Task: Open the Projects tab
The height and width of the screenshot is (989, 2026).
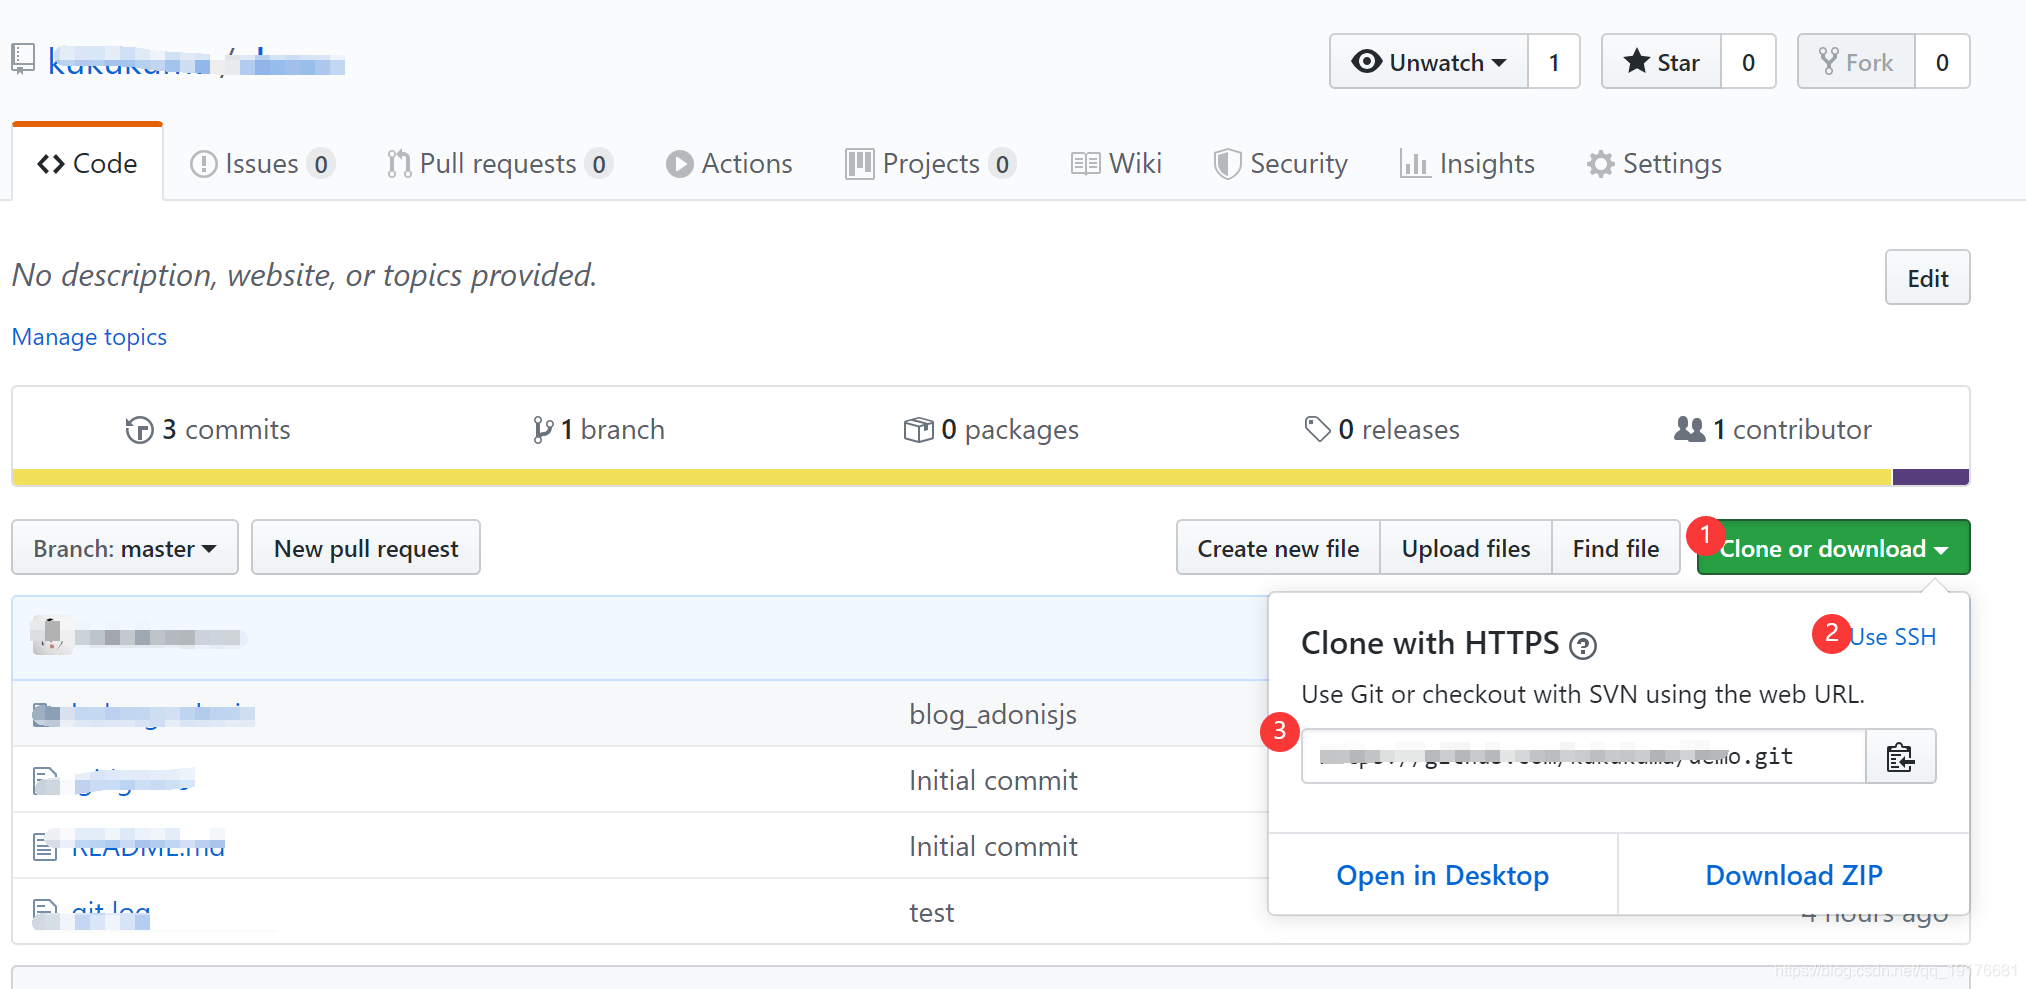Action: pyautogui.click(x=930, y=163)
